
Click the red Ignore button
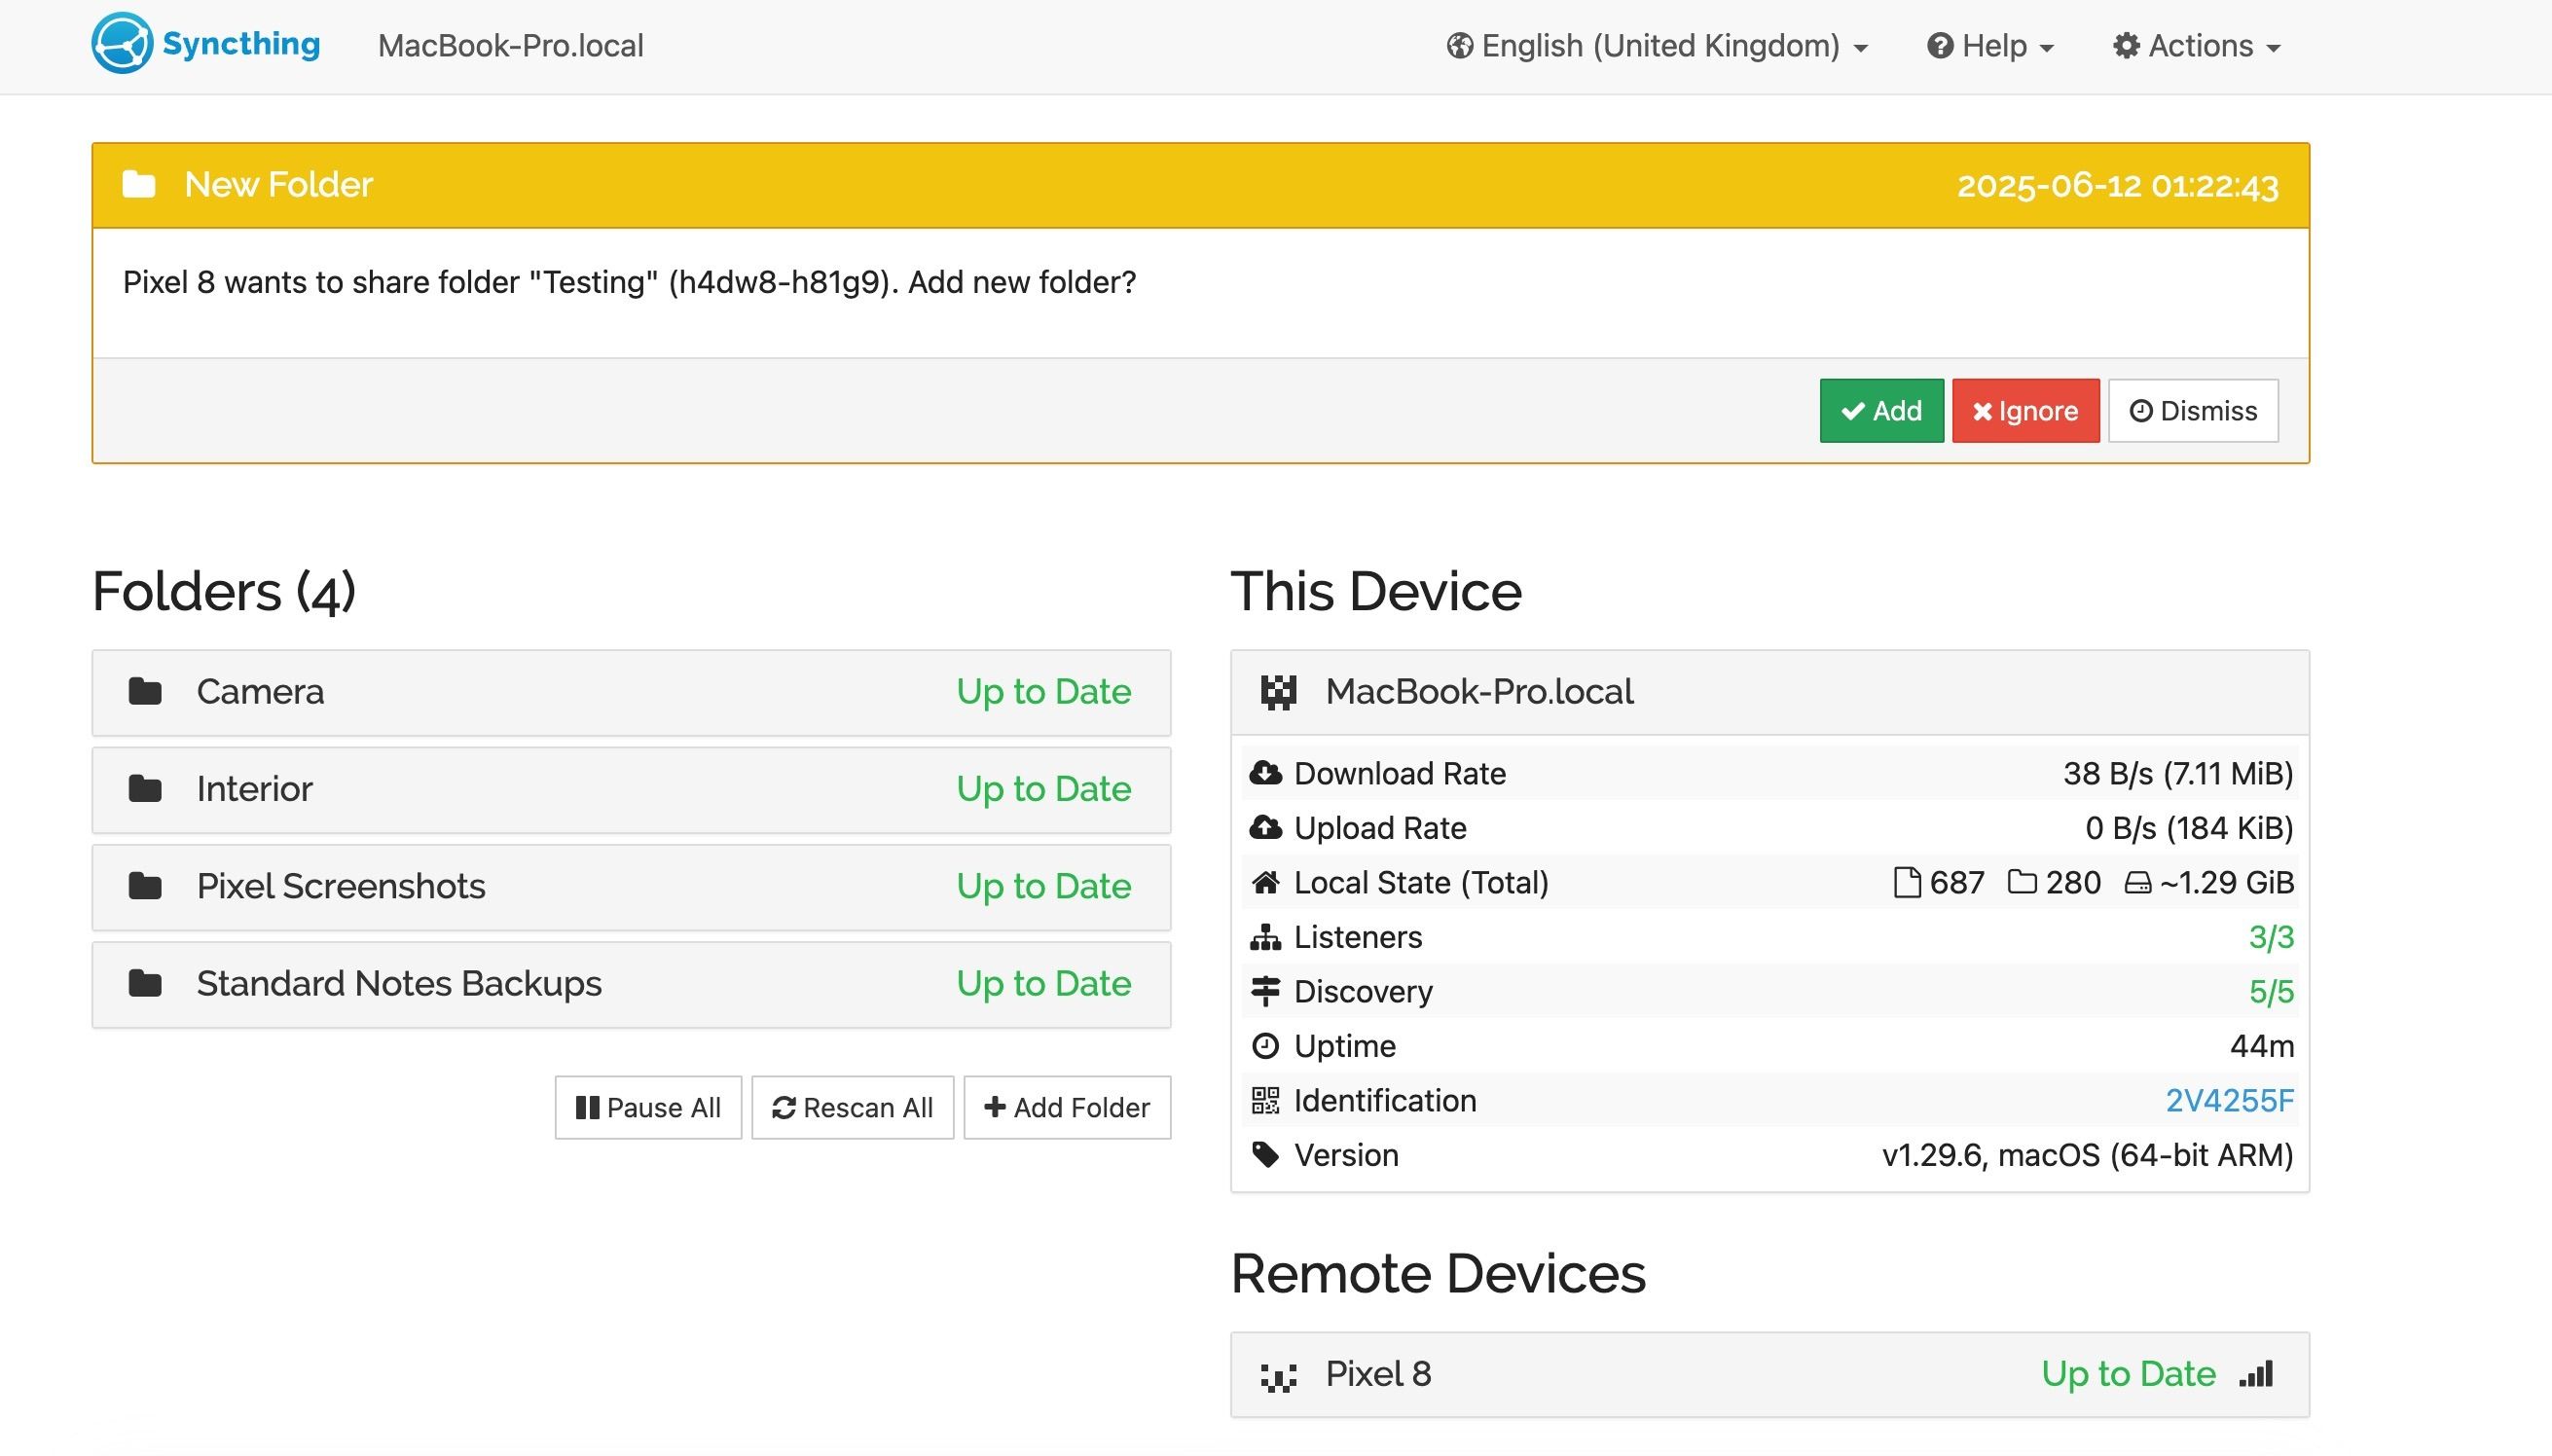coord(2025,410)
